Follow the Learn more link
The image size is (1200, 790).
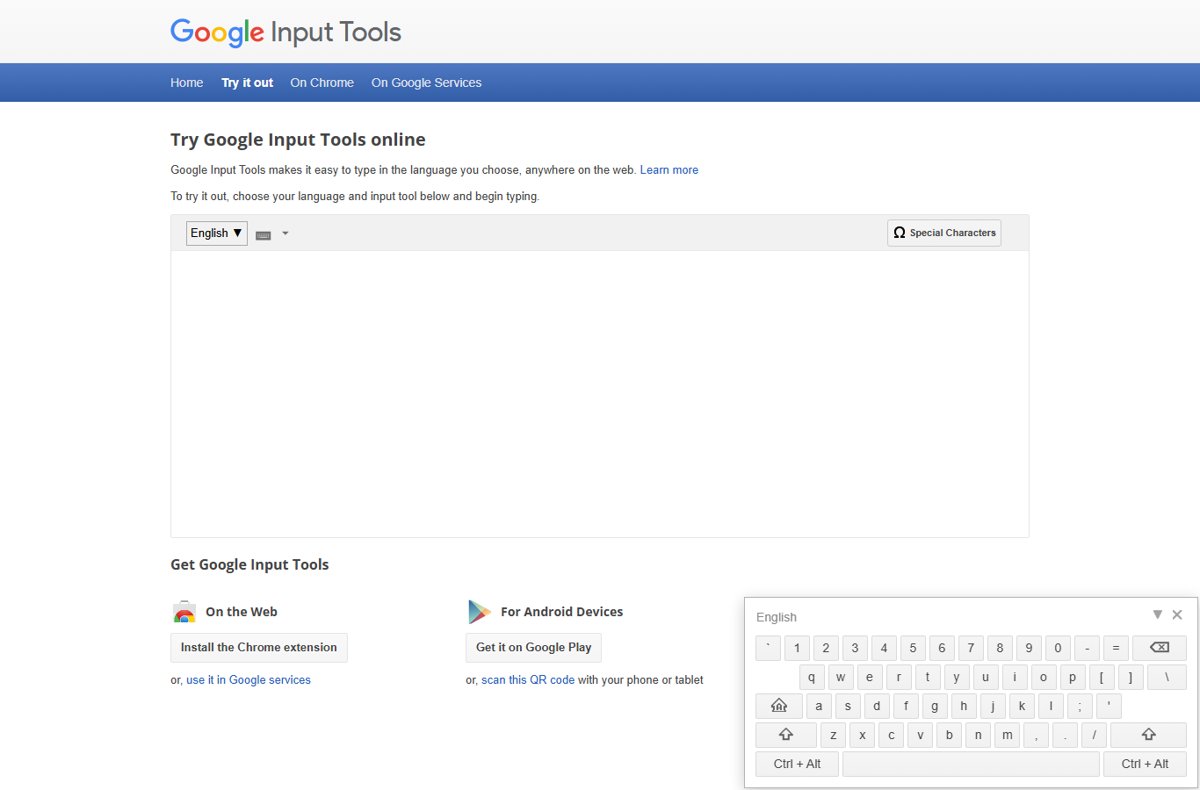click(x=669, y=170)
